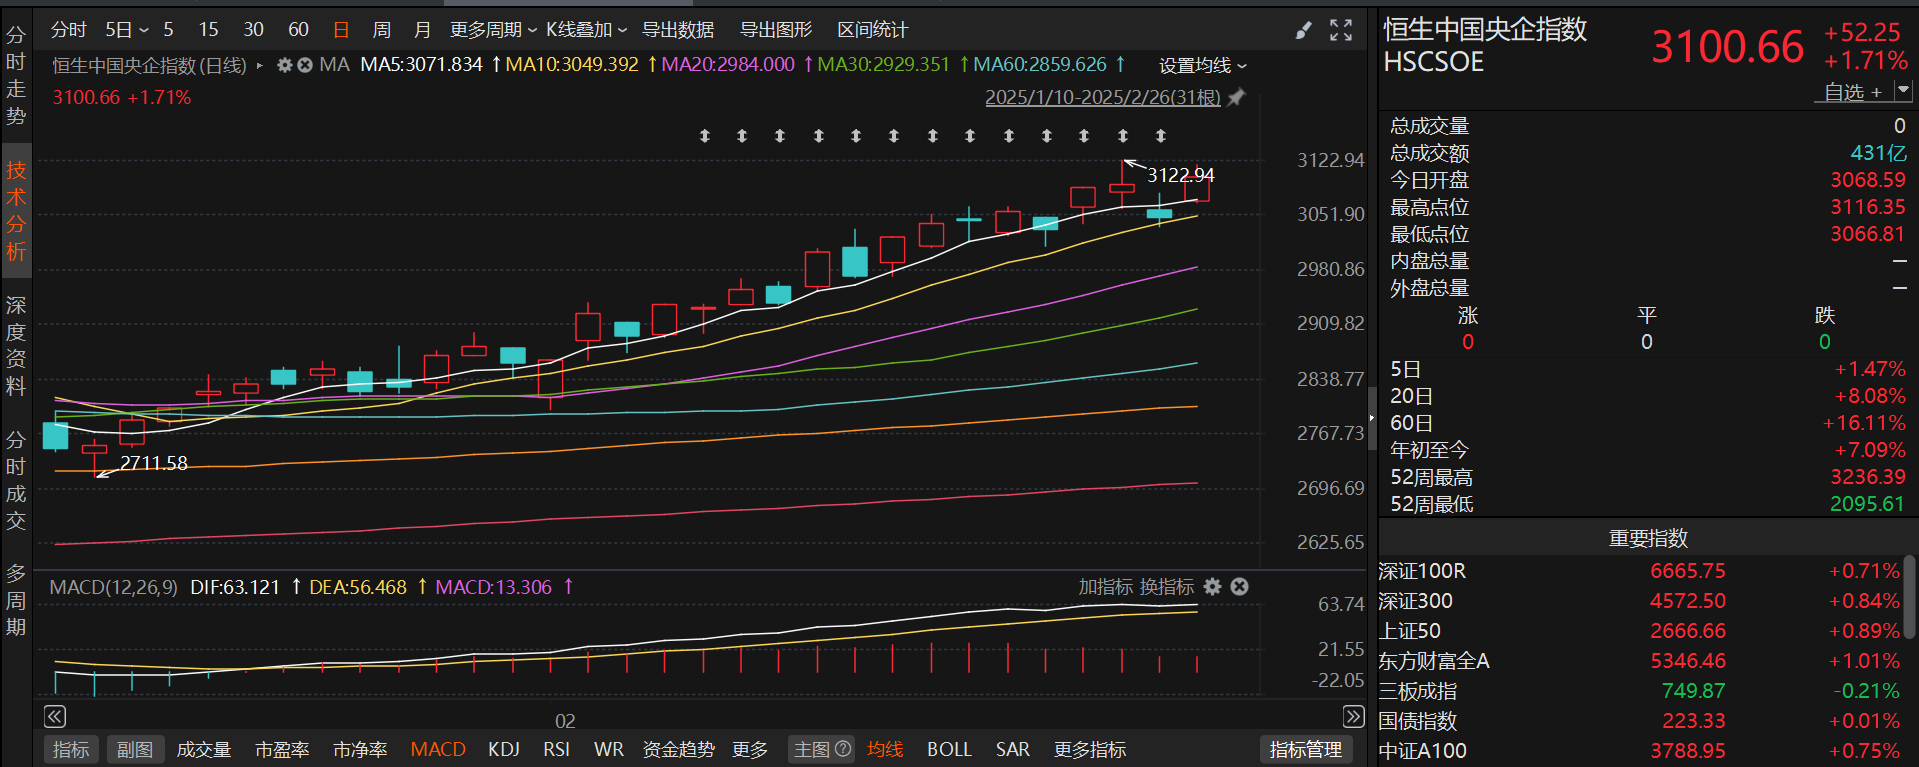Switch to 分时 intraday view
Screen dimensions: 1919x767
[69, 30]
